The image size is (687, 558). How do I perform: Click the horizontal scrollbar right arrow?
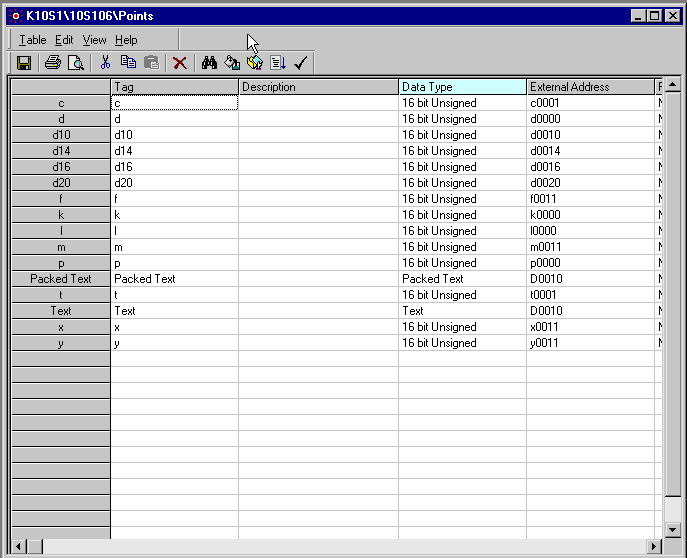point(654,547)
